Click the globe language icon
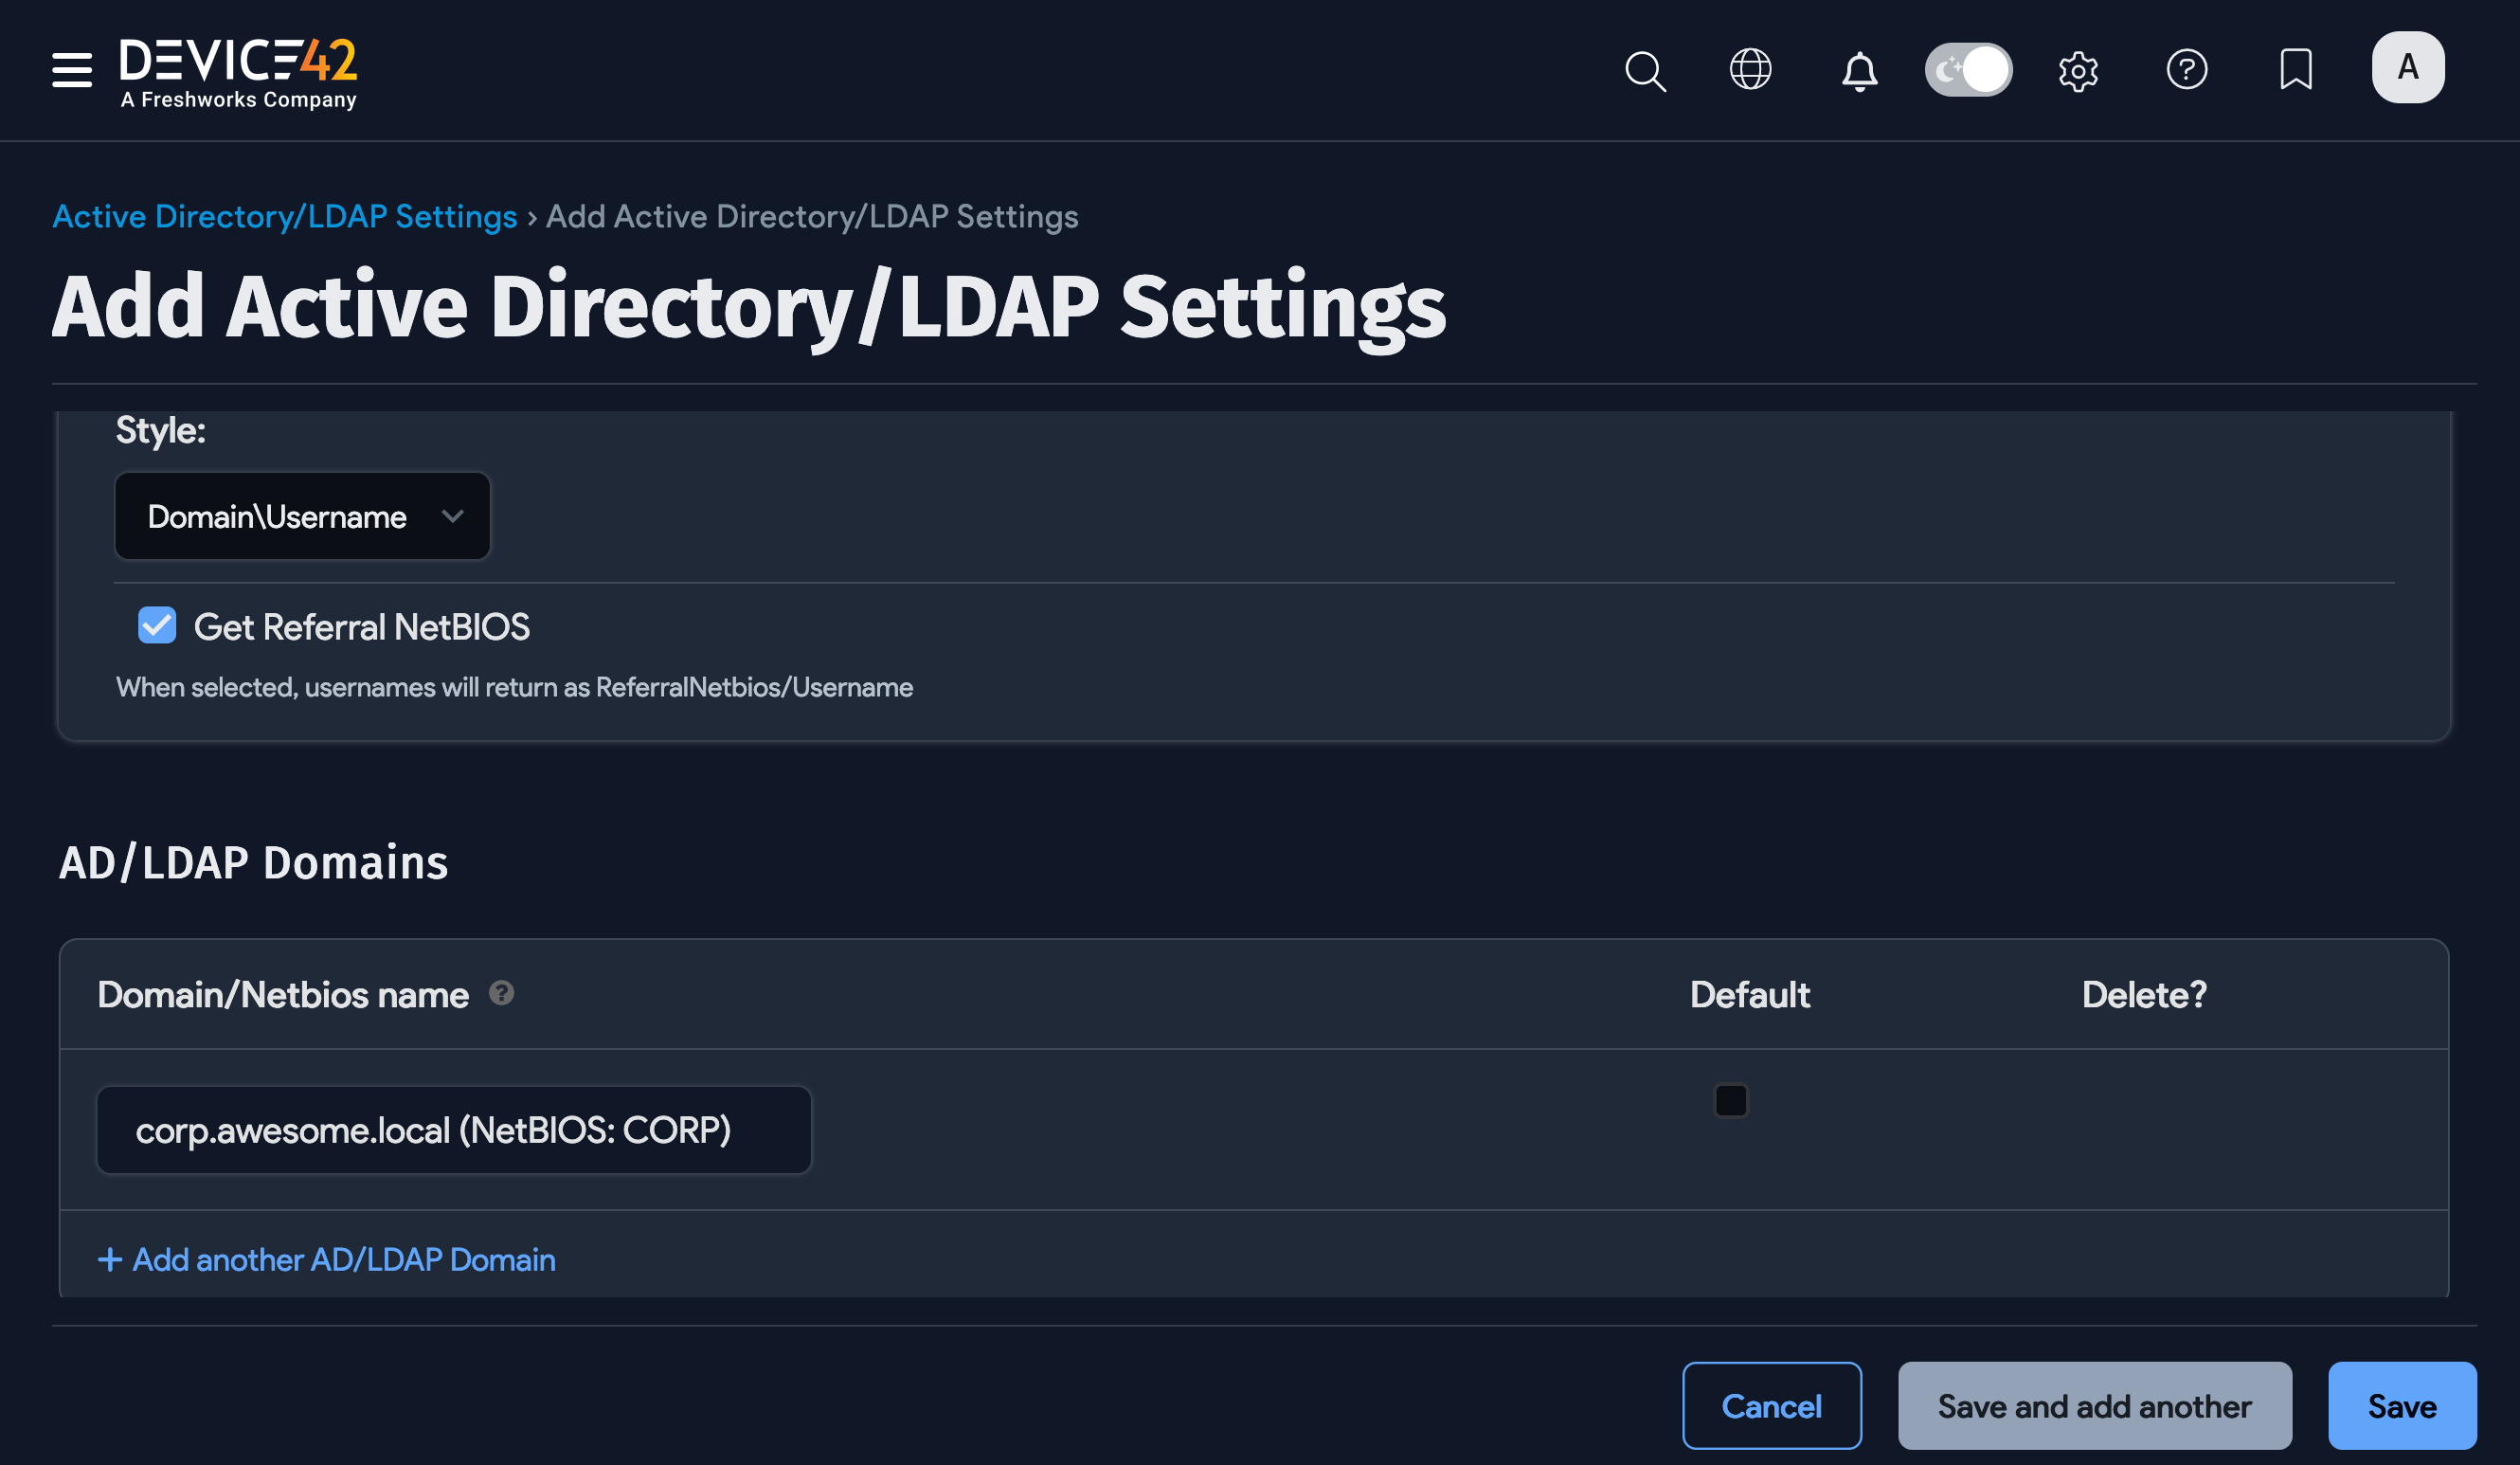This screenshot has width=2520, height=1465. pyautogui.click(x=1751, y=70)
